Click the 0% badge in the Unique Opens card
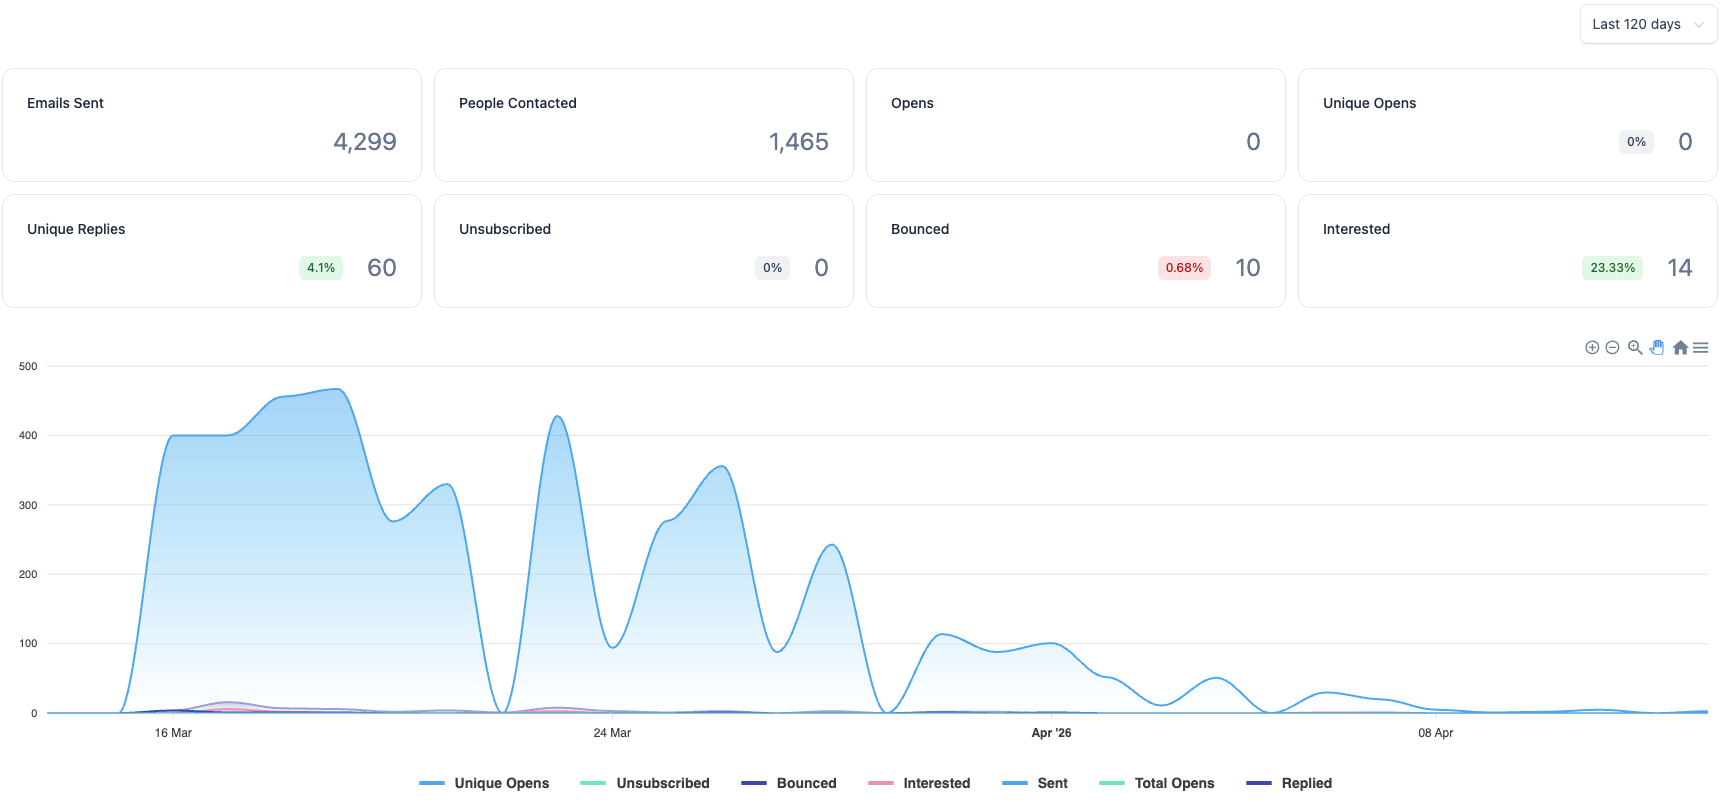This screenshot has height=802, width=1722. point(1637,142)
